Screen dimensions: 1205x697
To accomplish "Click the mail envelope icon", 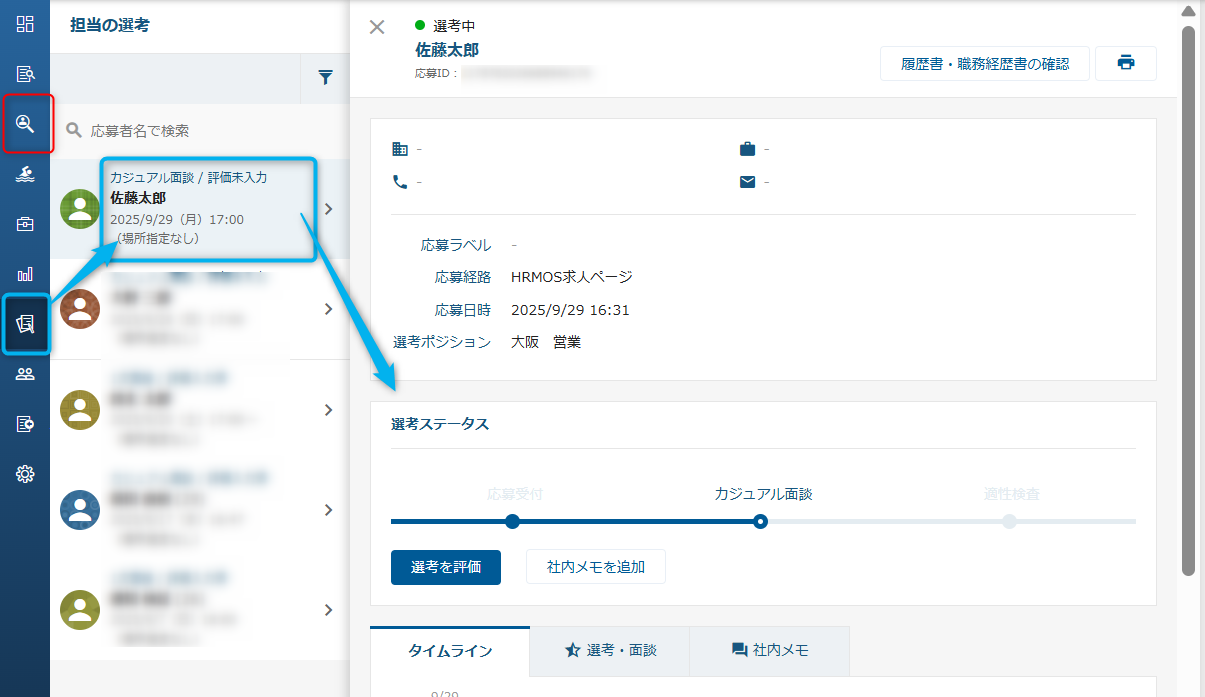I will (747, 182).
